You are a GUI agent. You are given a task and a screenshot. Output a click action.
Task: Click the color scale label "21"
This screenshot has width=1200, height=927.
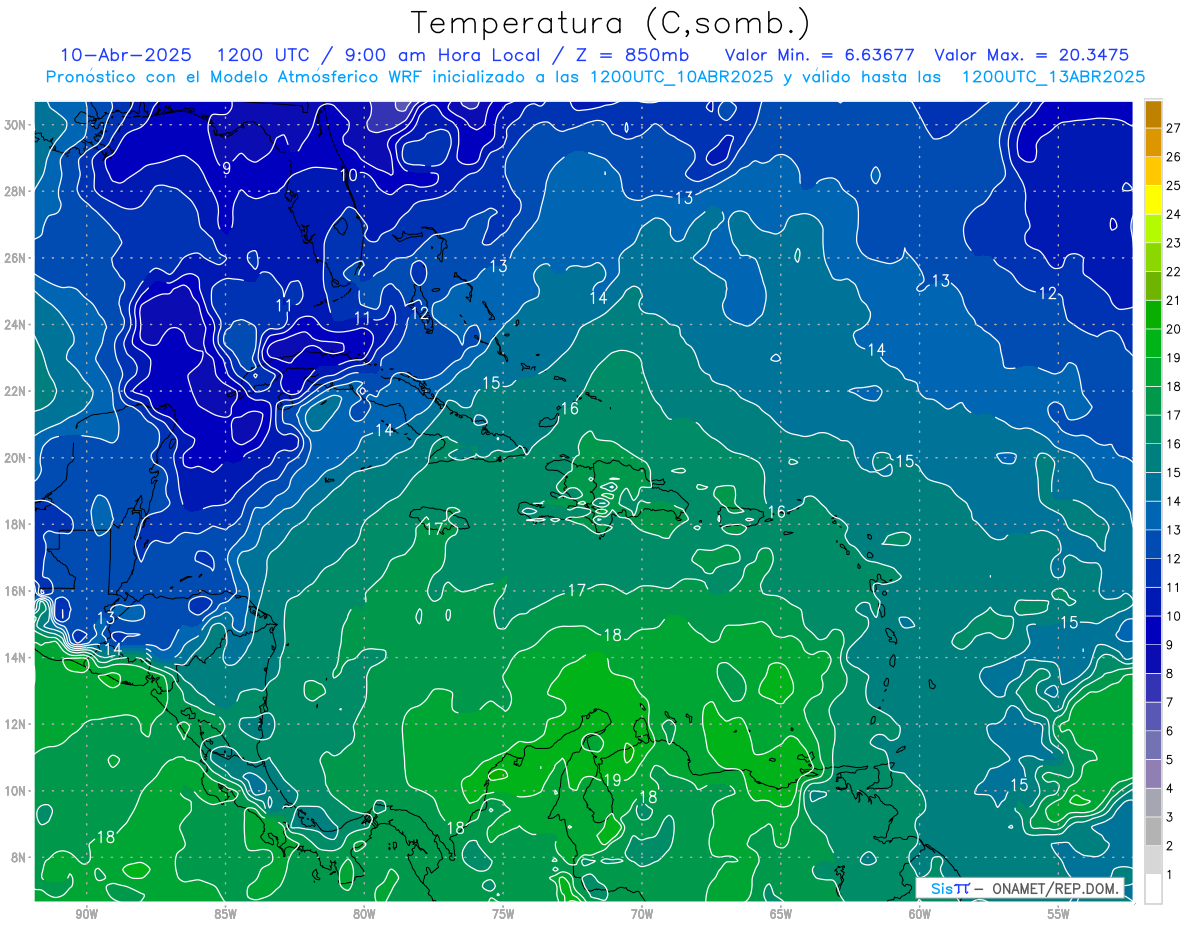pyautogui.click(x=1174, y=301)
